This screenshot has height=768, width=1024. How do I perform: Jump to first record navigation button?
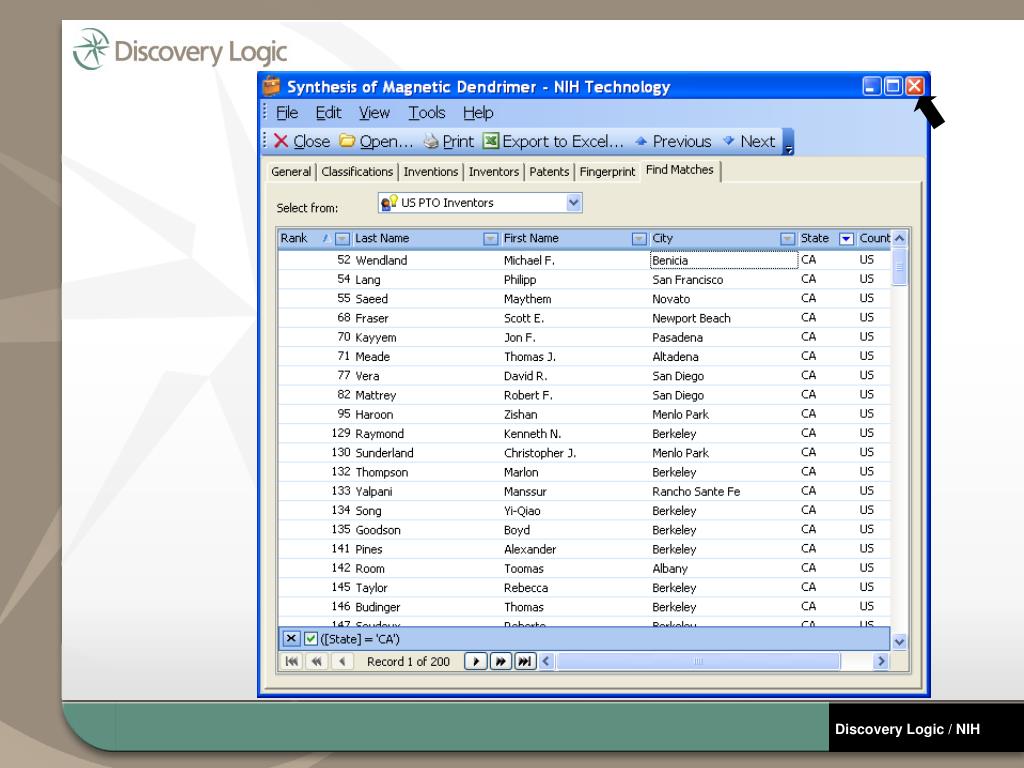tap(292, 662)
